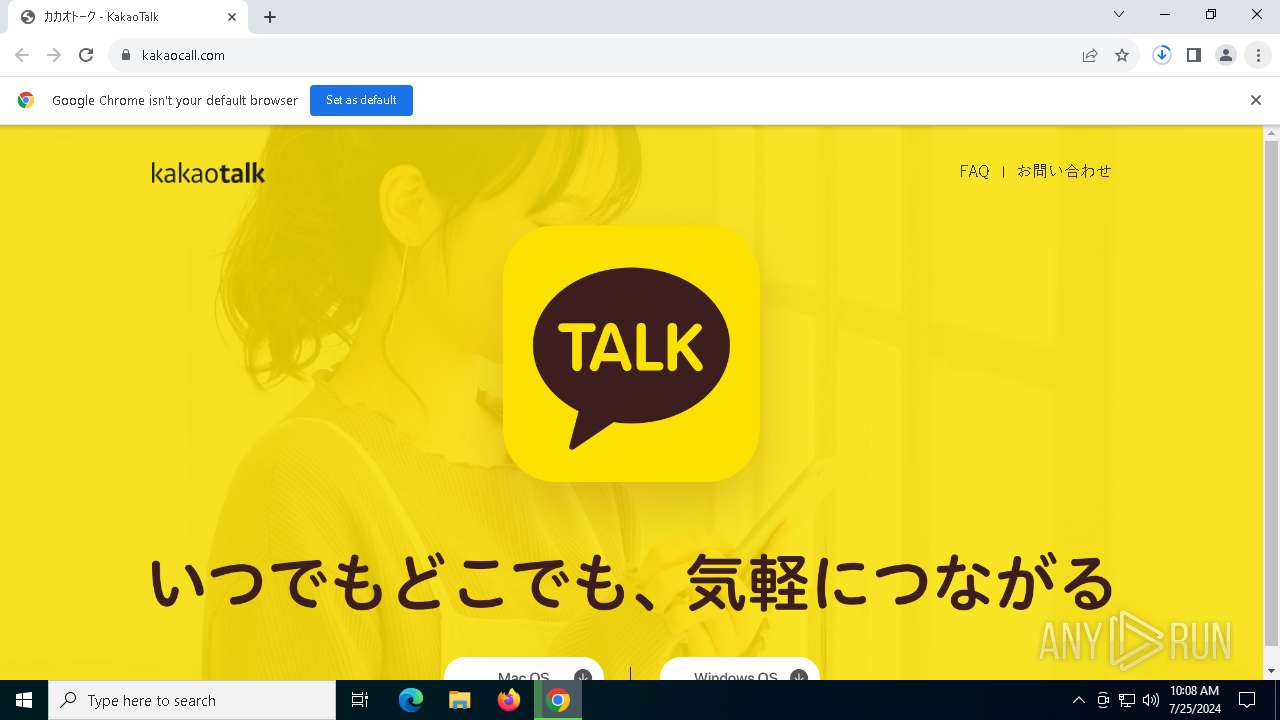This screenshot has height=720, width=1280.
Task: Open the Windows notification center
Action: (x=1247, y=700)
